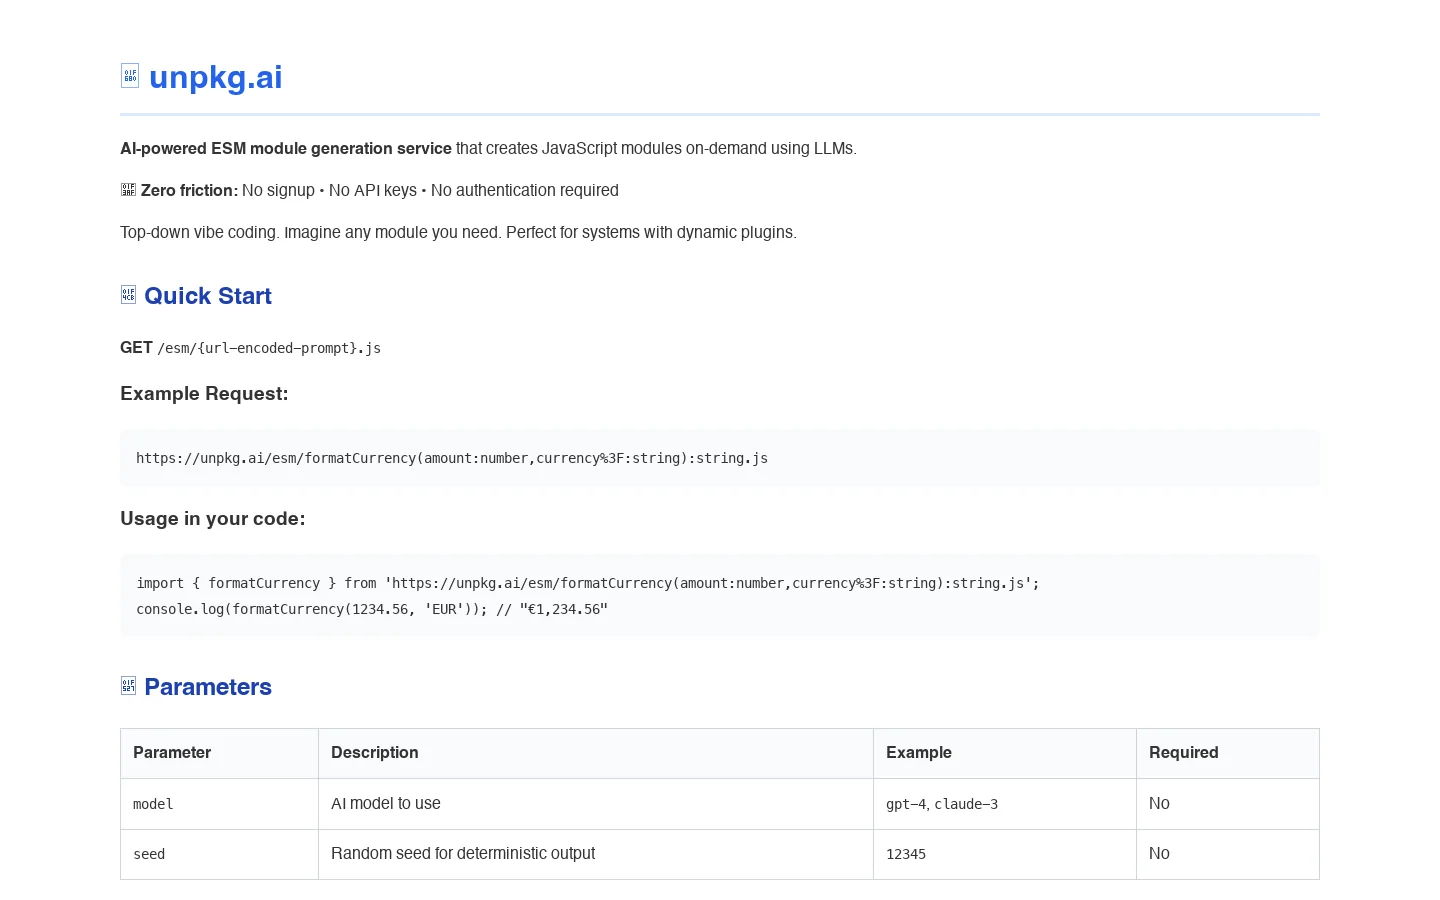
Task: Click the 'Usage in your code:' subheading
Action: click(213, 519)
